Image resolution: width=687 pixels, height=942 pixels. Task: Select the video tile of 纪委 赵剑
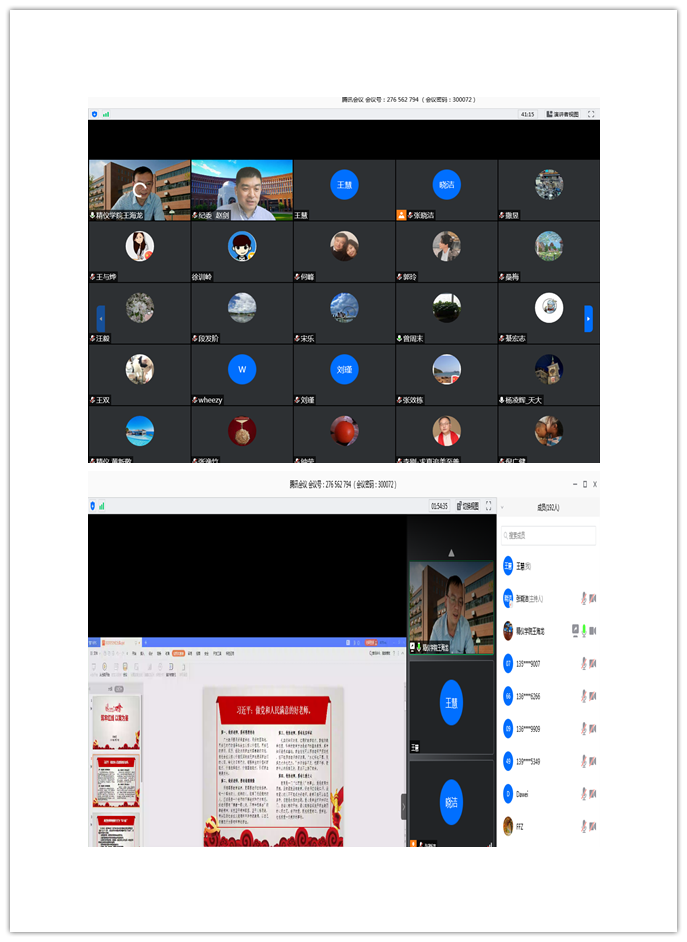pos(242,190)
